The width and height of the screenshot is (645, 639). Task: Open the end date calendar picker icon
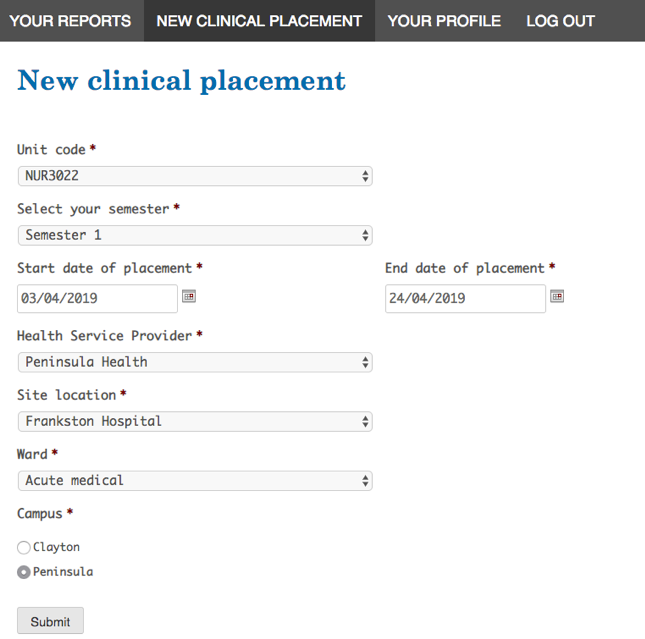557,296
